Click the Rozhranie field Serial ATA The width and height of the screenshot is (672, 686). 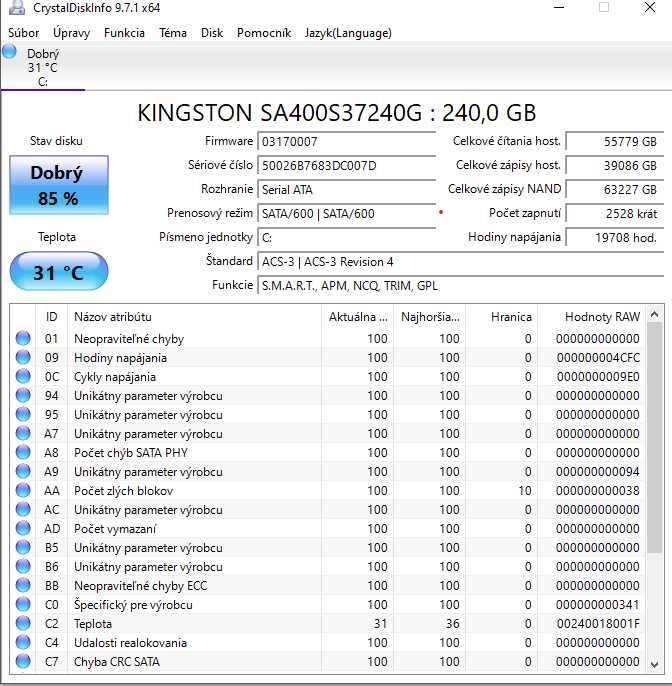[346, 189]
